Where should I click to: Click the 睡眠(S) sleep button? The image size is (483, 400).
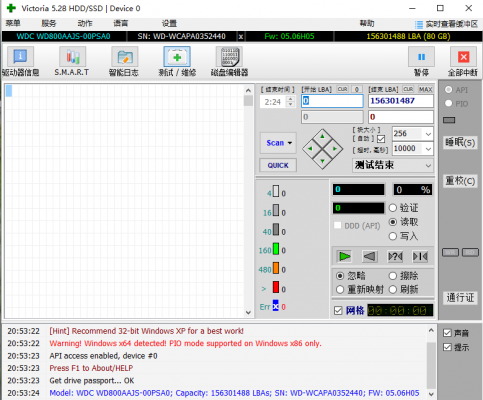click(460, 142)
